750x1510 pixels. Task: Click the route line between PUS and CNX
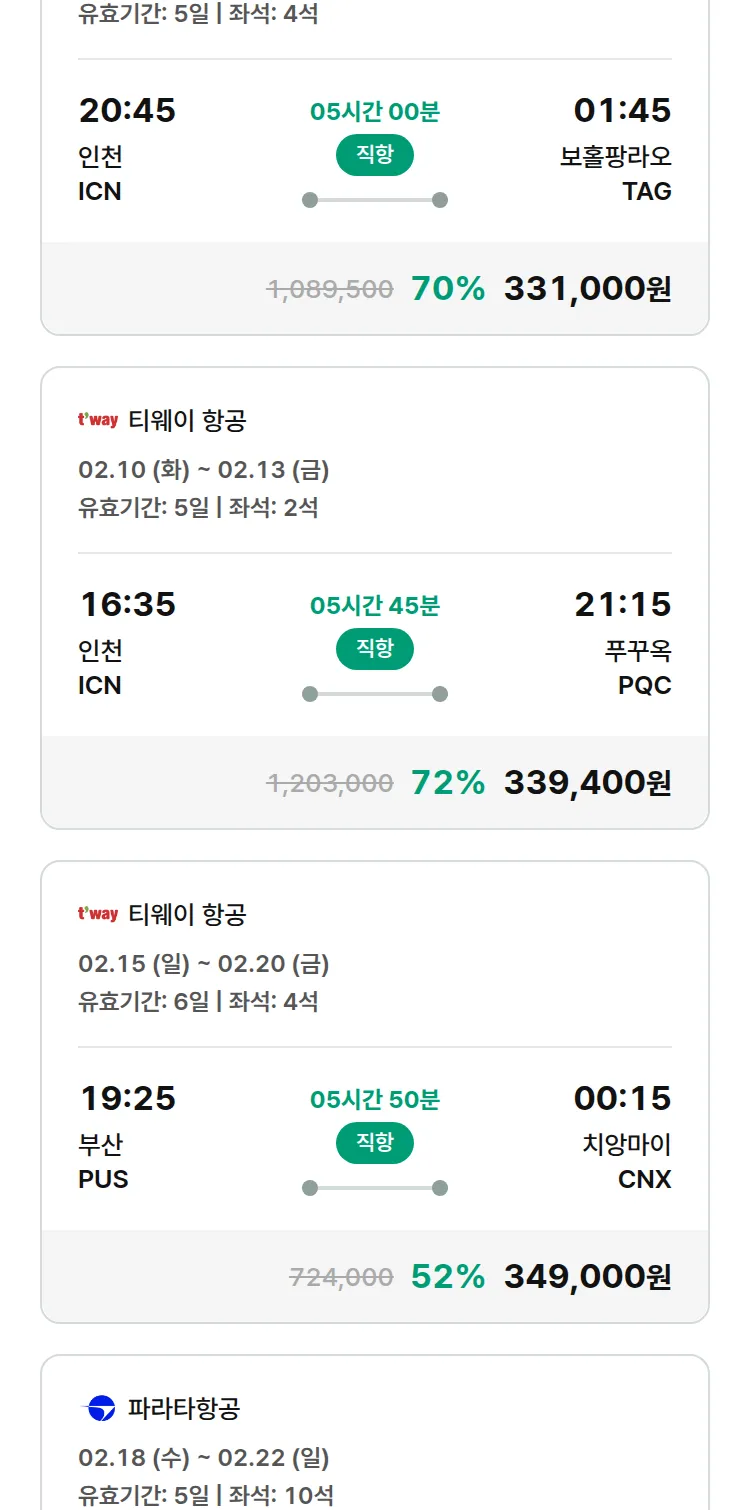tap(374, 1188)
